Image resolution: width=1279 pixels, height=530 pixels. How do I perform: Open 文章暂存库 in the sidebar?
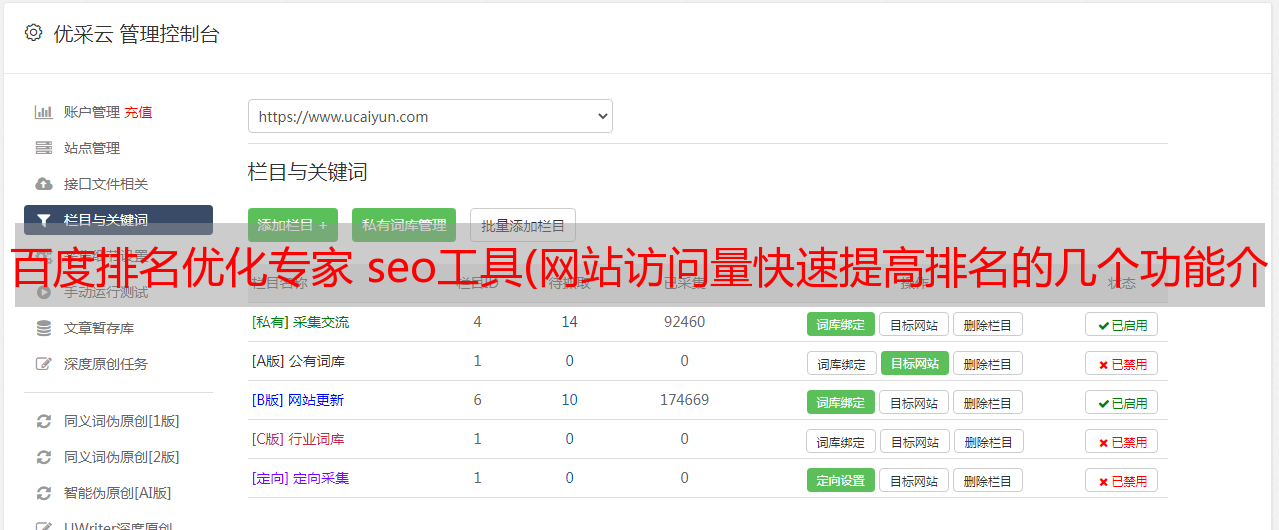[99, 328]
